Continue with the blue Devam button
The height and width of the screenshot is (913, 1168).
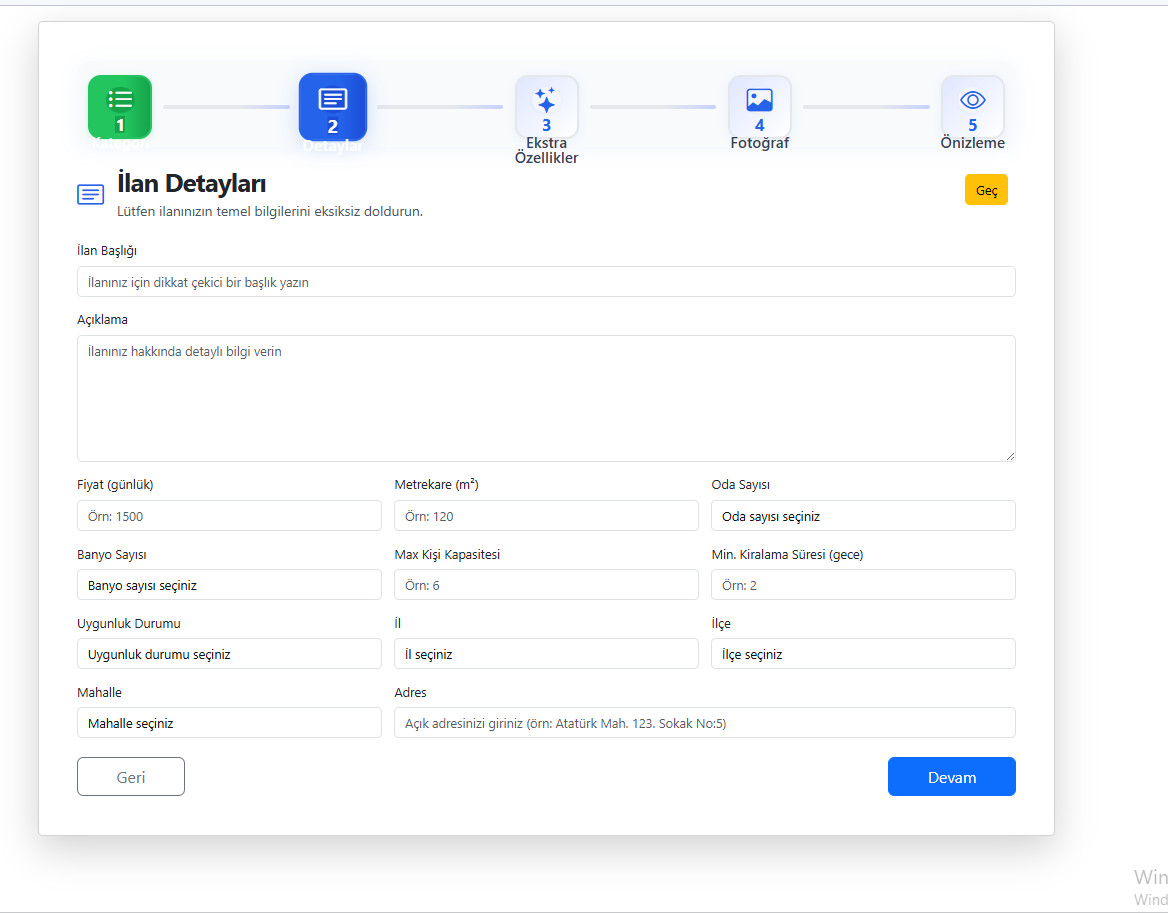(x=951, y=777)
